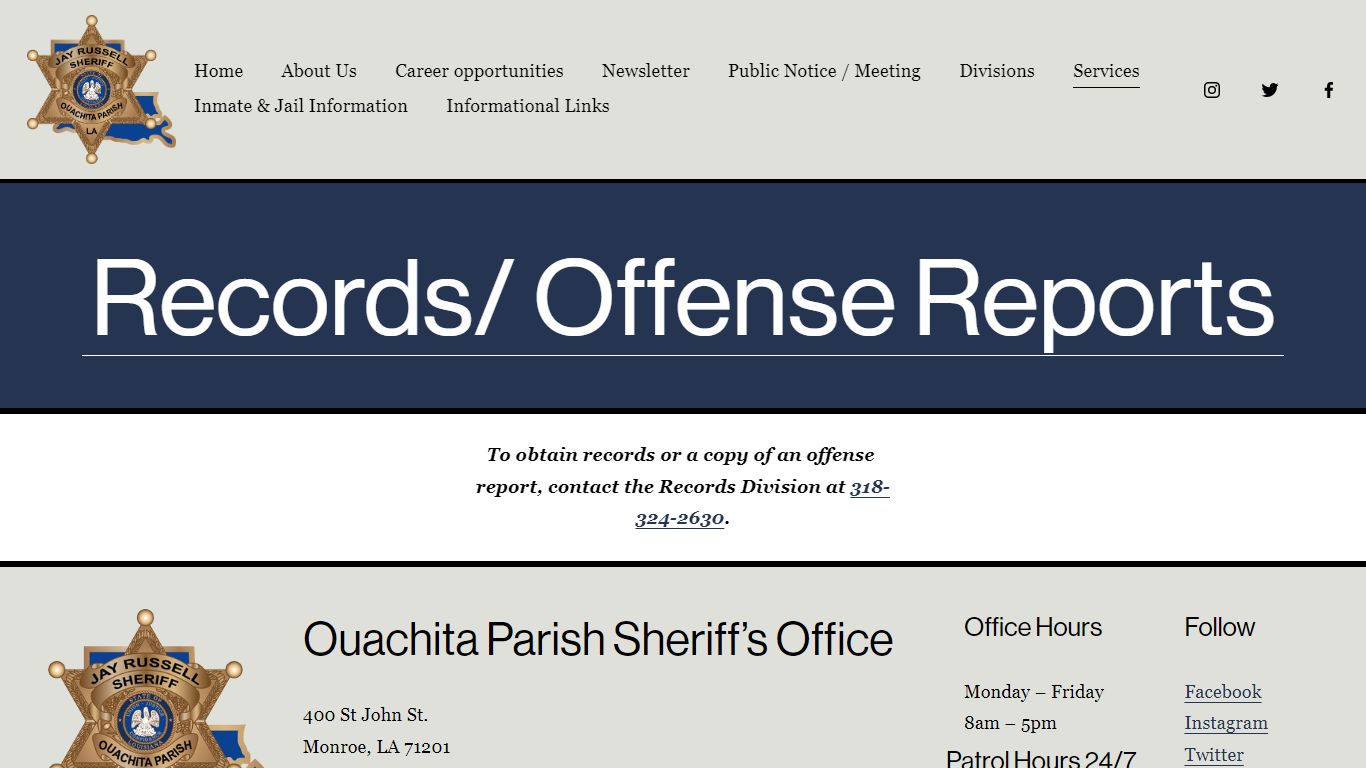Follow the Twitter footer link
Screen dimensions: 1366x768
(x=1214, y=755)
